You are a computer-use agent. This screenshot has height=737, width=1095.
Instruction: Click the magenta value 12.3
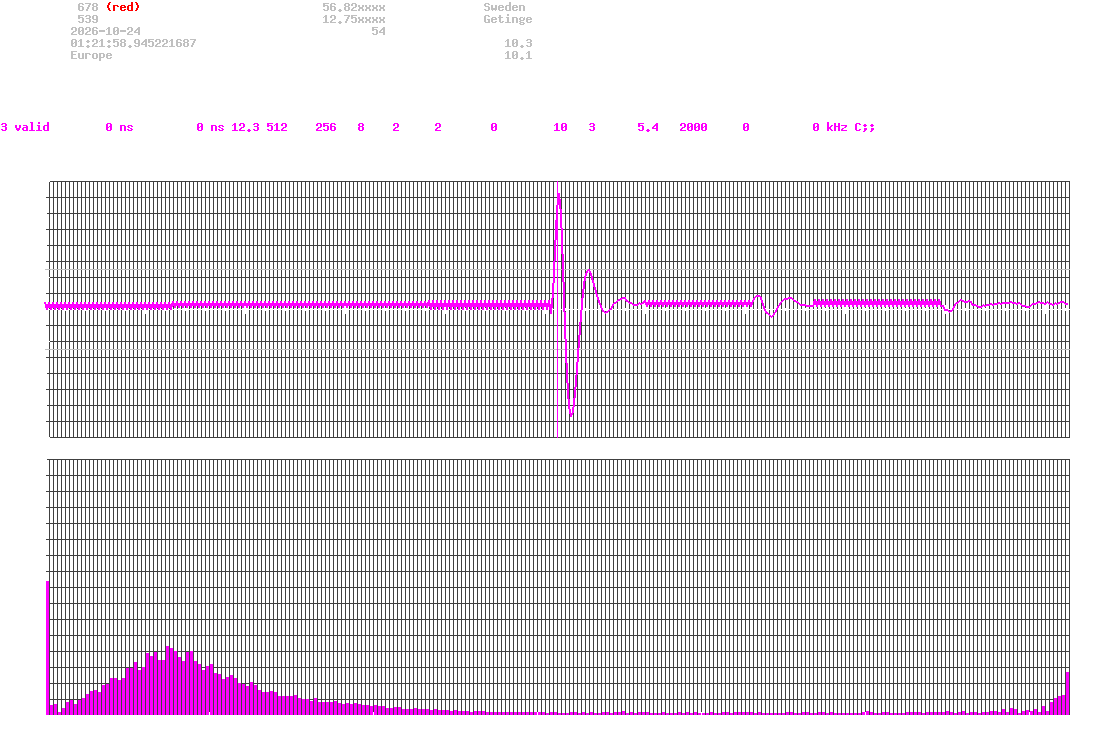[x=245, y=126]
